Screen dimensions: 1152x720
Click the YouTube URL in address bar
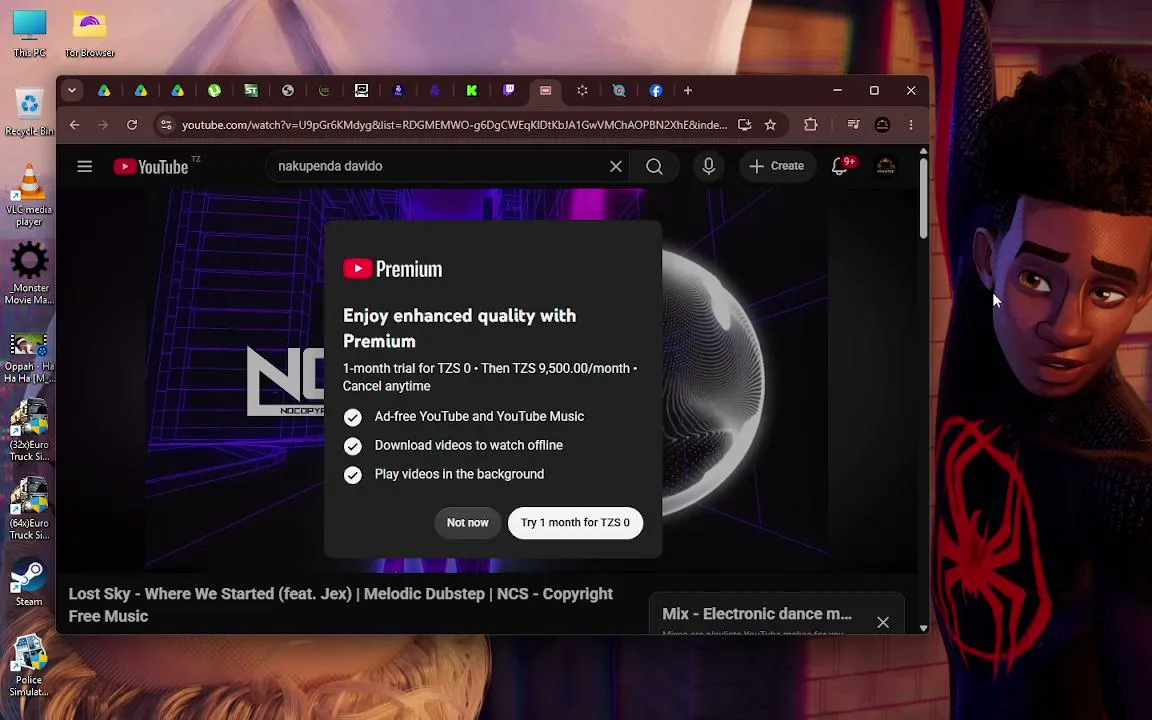(x=454, y=125)
